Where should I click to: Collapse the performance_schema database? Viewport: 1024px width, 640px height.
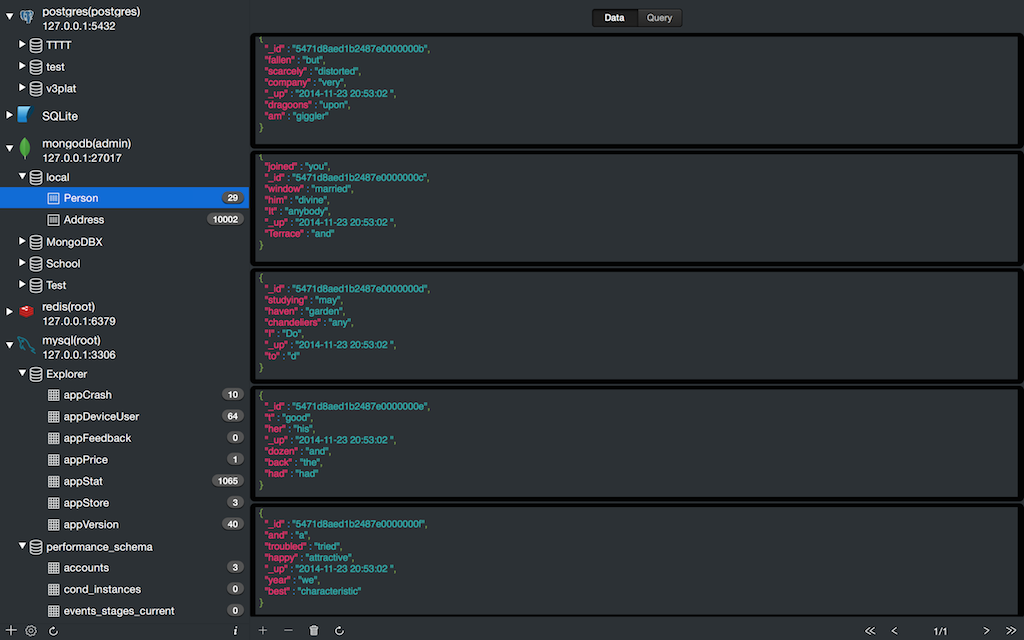[23, 547]
